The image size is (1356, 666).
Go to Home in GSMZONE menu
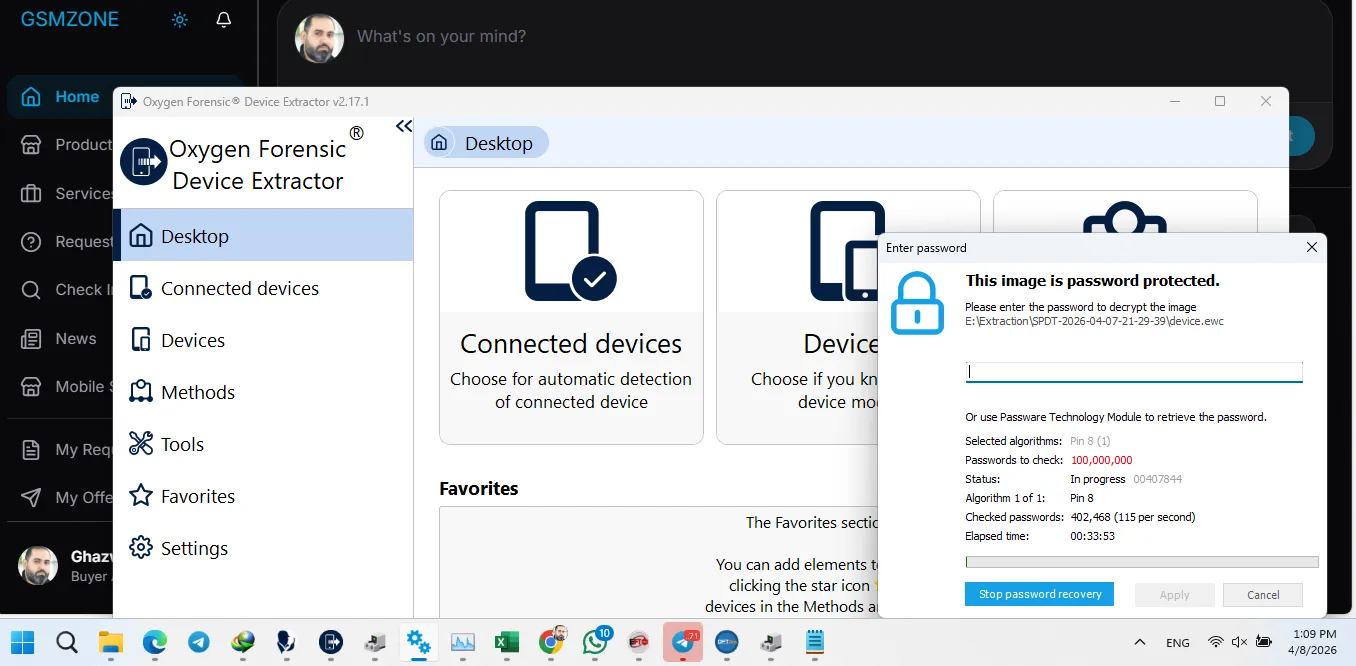click(76, 97)
